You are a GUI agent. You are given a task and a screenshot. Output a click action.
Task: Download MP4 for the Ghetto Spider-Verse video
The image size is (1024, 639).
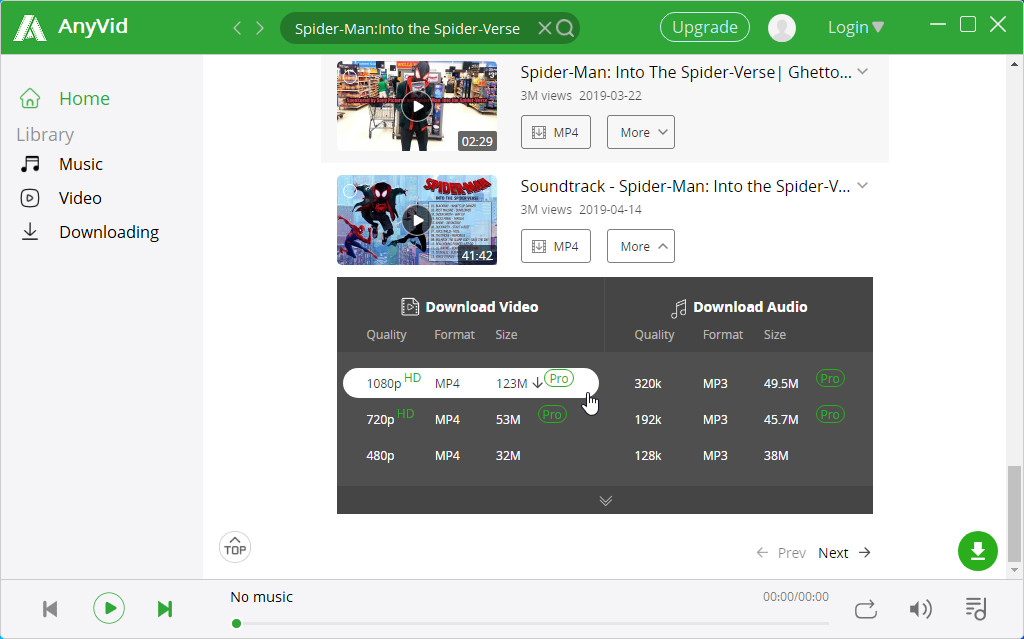[x=556, y=133]
